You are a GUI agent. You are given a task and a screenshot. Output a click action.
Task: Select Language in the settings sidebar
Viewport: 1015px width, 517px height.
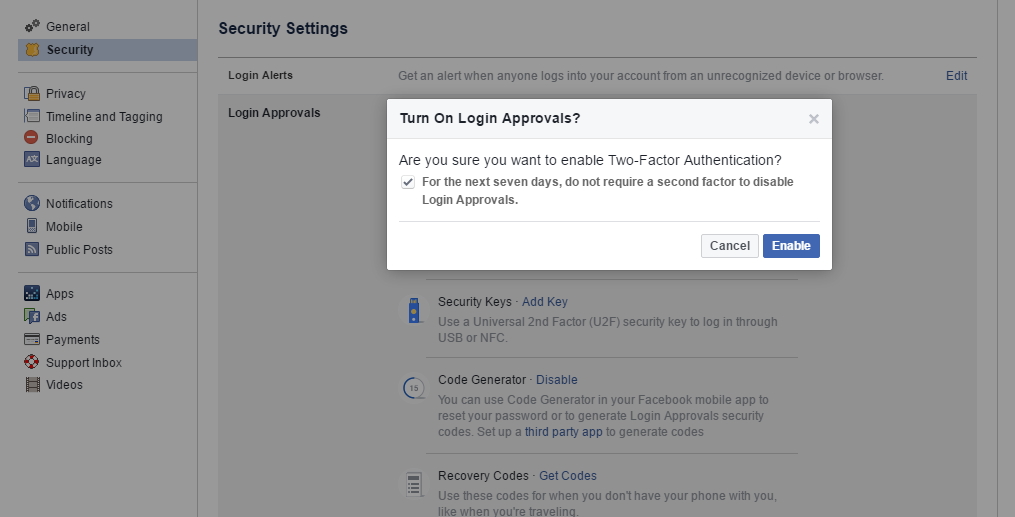(x=73, y=160)
